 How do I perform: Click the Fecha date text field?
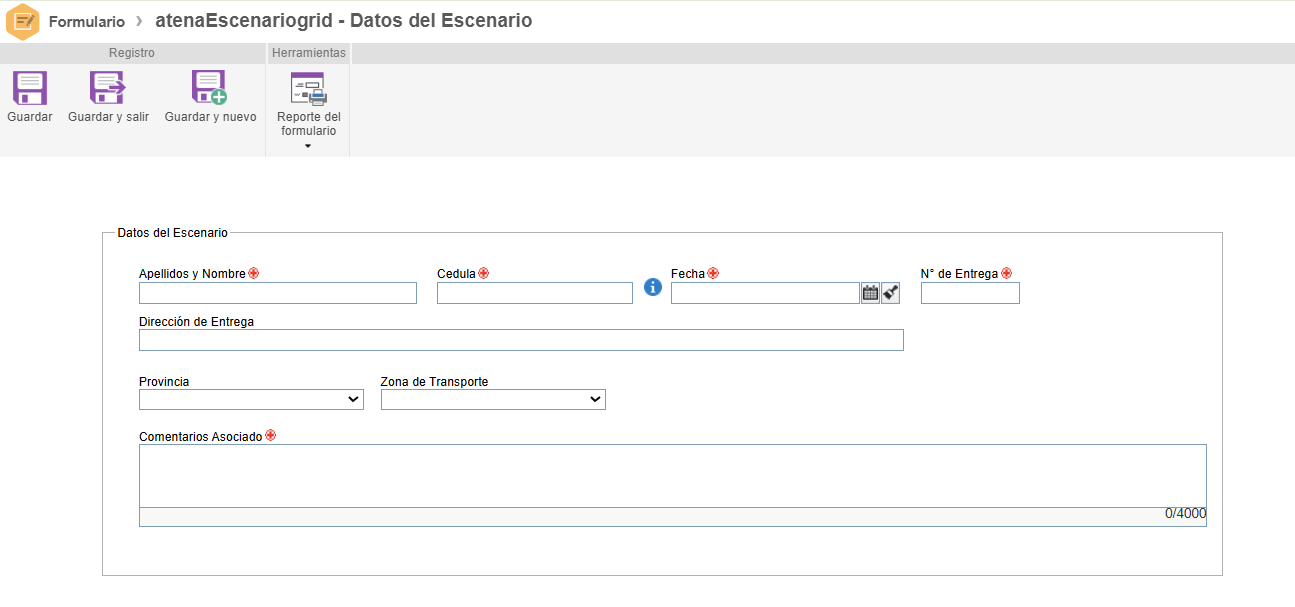(x=765, y=293)
